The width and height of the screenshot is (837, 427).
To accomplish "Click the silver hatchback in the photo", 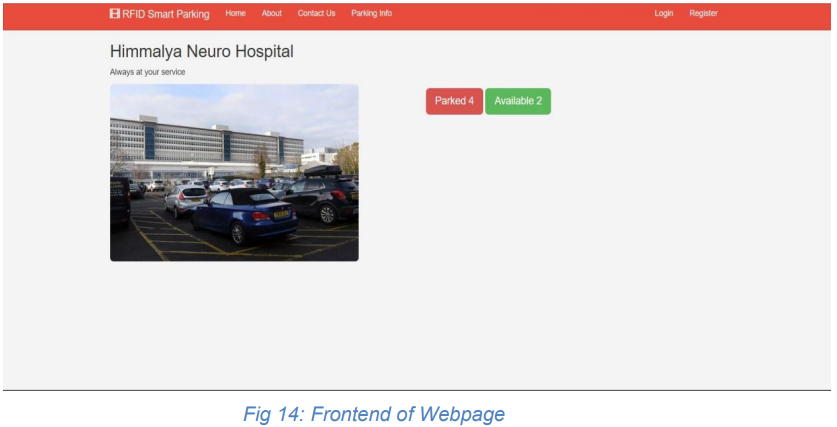I will coord(185,200).
